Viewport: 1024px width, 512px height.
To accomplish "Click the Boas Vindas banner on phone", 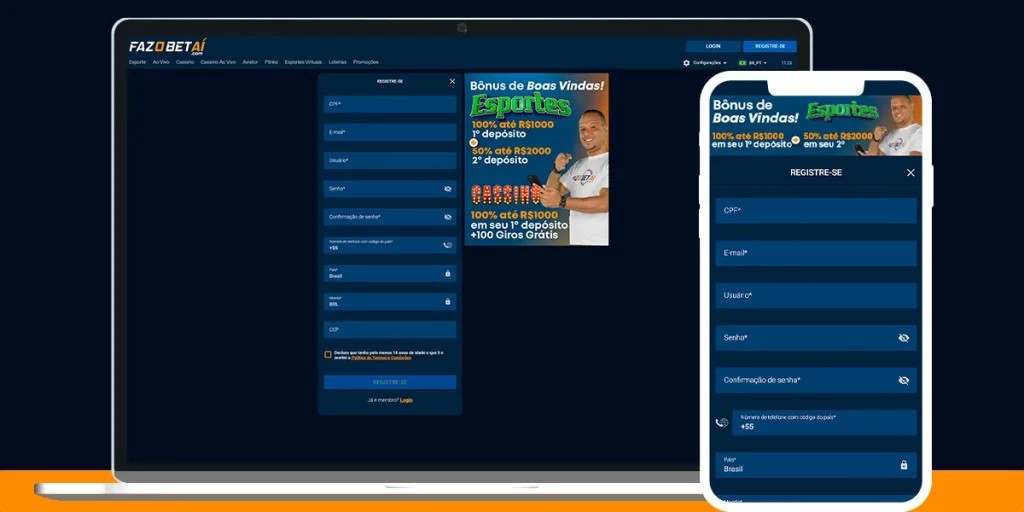I will pyautogui.click(x=816, y=125).
